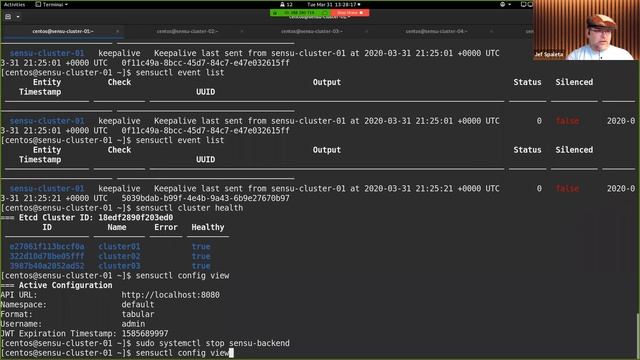The image size is (640, 360).
Task: Click the 'API URL:' label
Action: pyautogui.click(x=19, y=295)
